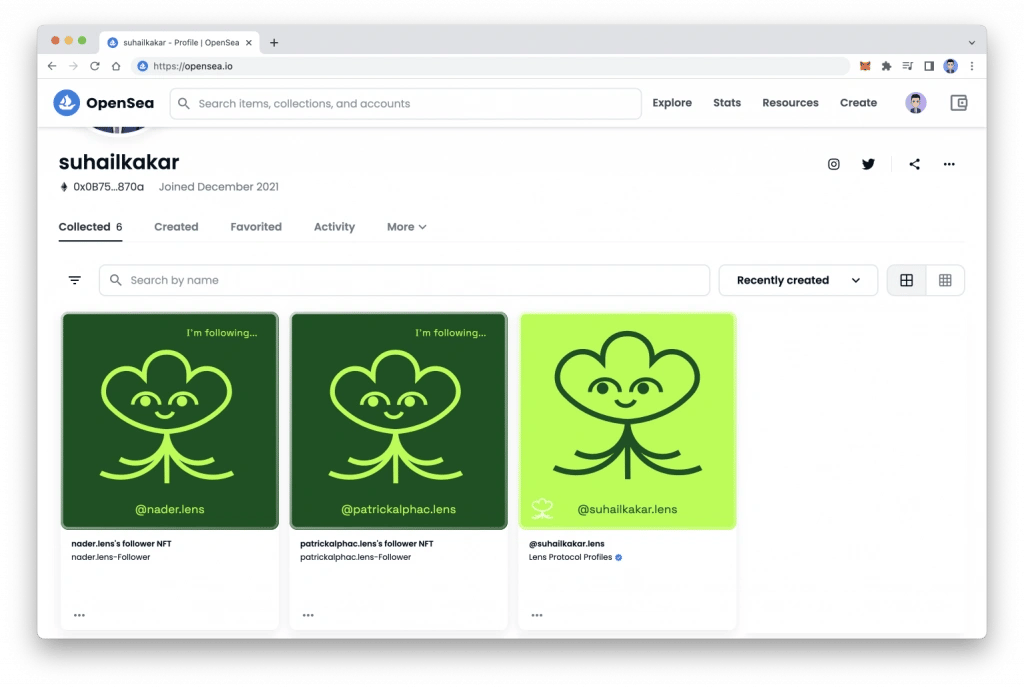Open the @suhailkakar.lens NFT thumbnail
The width and height of the screenshot is (1024, 688).
[x=628, y=421]
